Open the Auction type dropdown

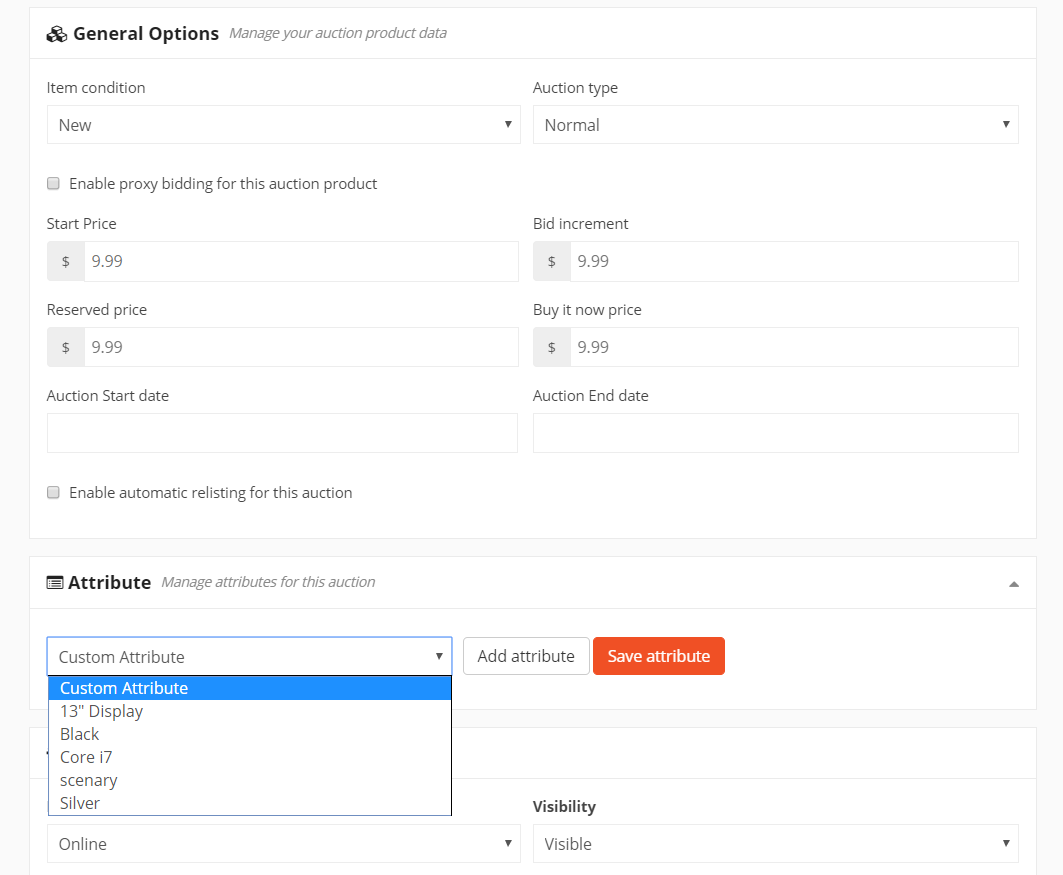tap(776, 125)
